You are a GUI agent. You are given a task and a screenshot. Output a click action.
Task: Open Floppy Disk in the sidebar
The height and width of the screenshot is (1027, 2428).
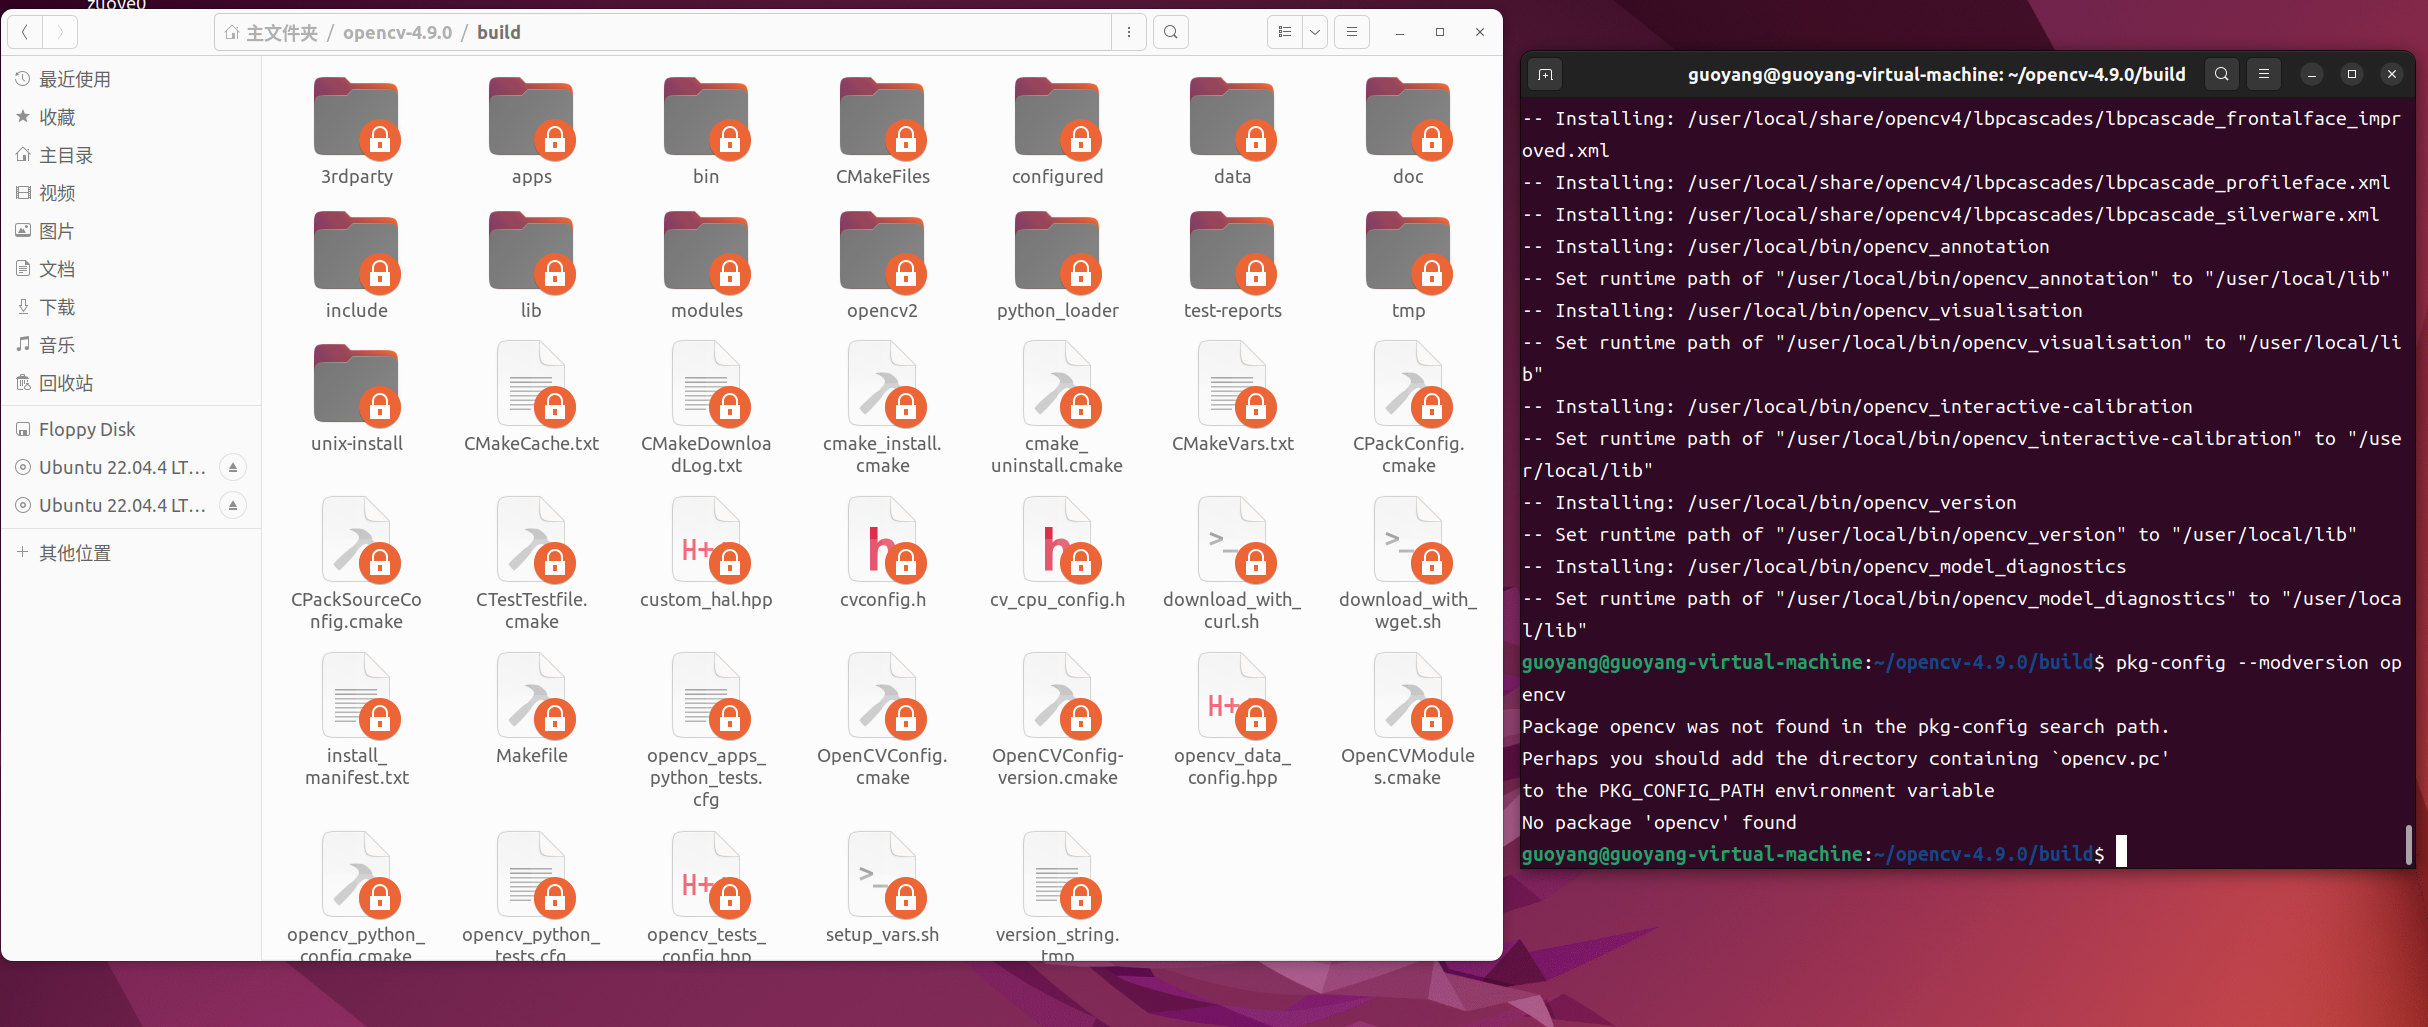coord(131,429)
